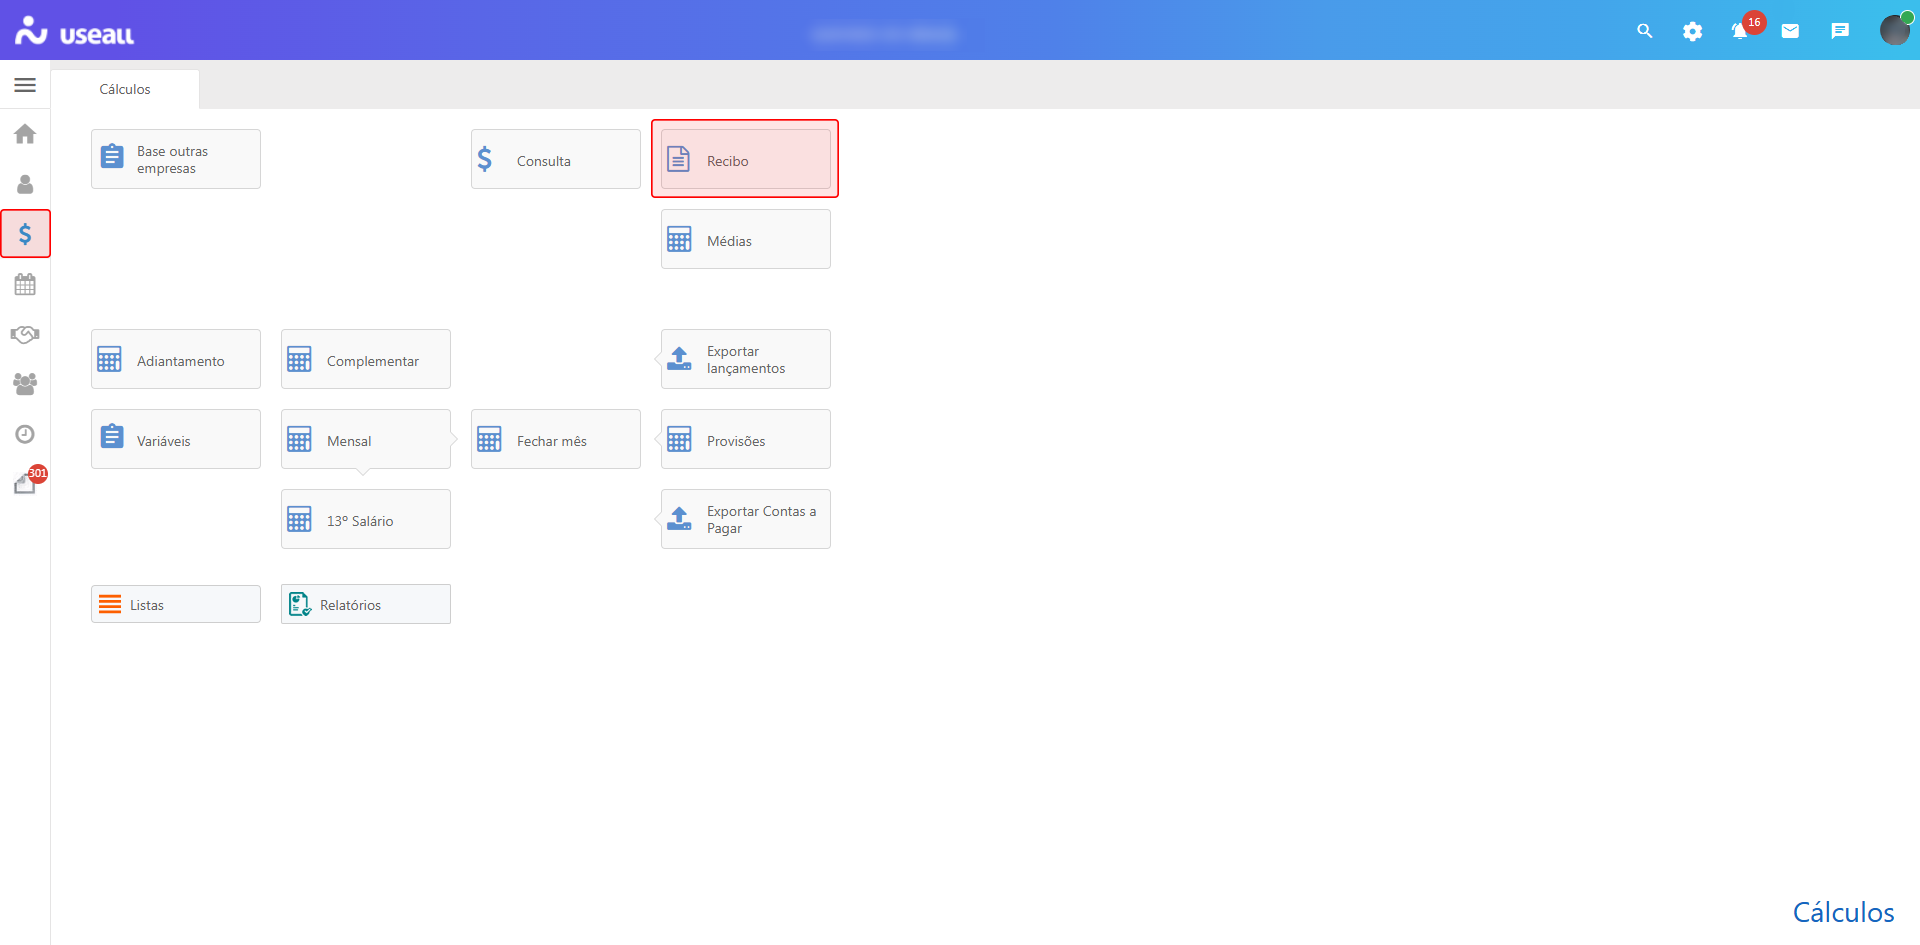Open the Relatórios tile
Image resolution: width=1920 pixels, height=945 pixels.
point(366,604)
